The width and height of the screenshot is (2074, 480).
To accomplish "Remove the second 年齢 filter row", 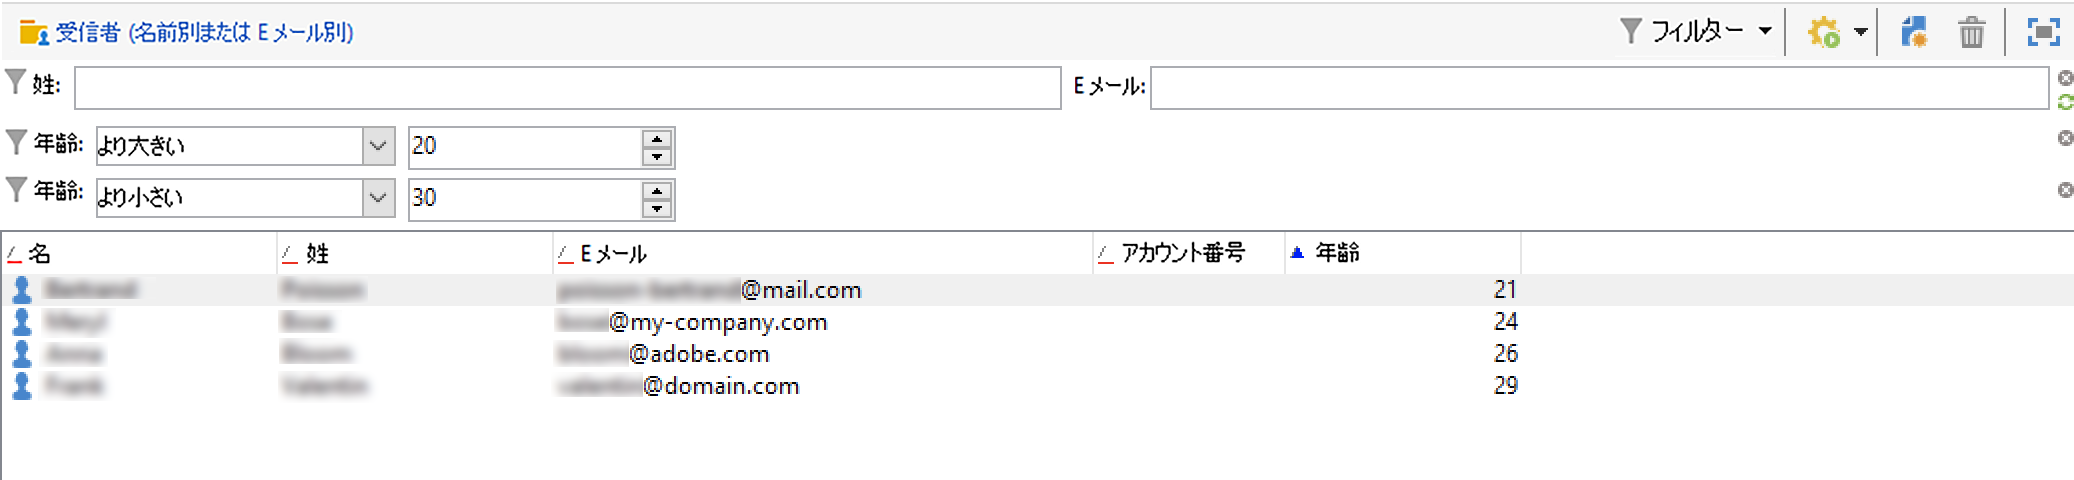I will click(2065, 190).
